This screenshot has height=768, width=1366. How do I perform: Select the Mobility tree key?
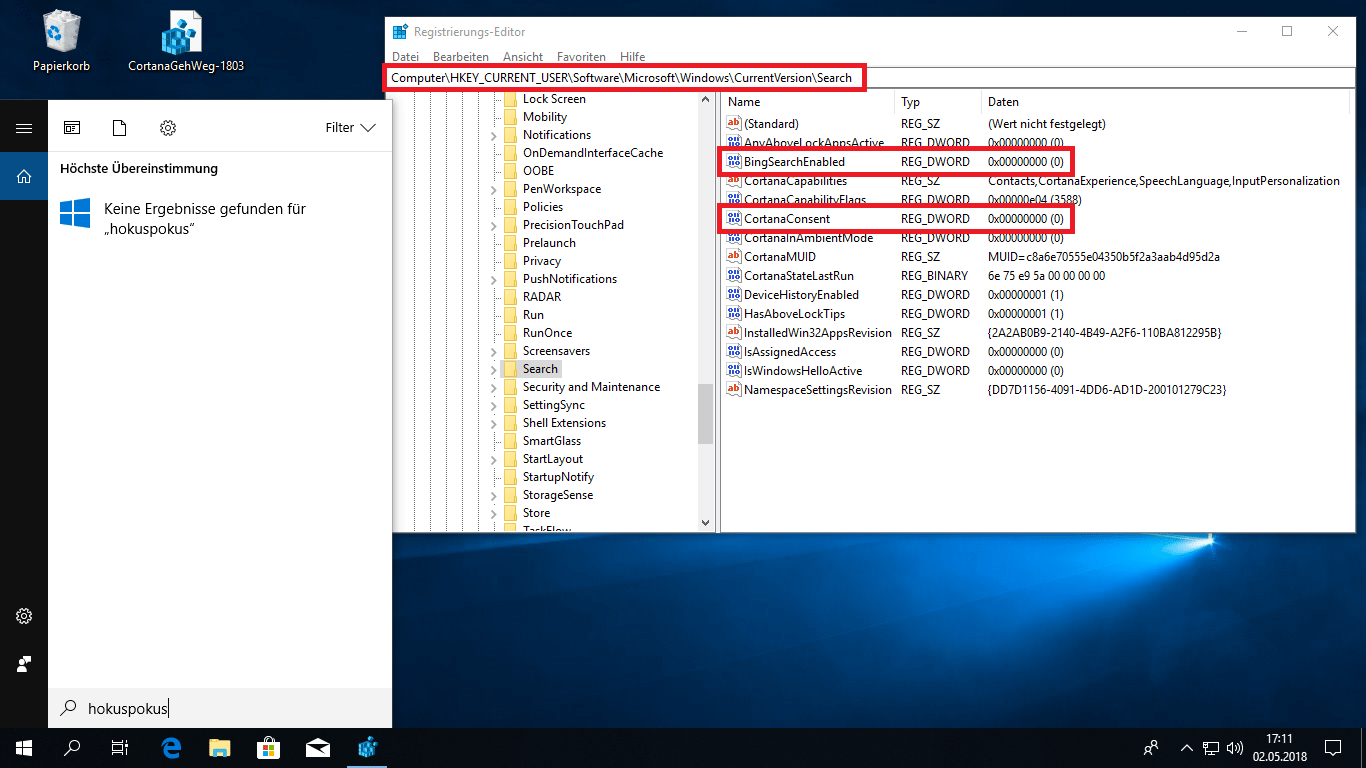click(545, 117)
